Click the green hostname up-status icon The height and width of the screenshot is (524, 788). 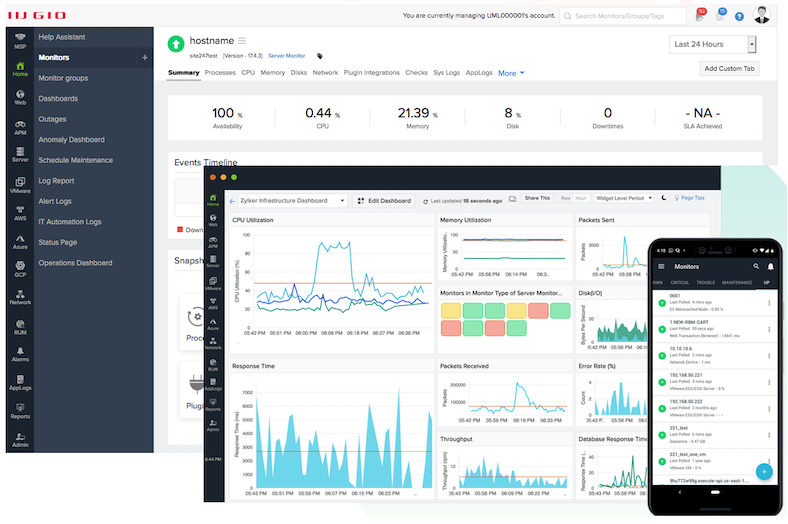pos(176,44)
